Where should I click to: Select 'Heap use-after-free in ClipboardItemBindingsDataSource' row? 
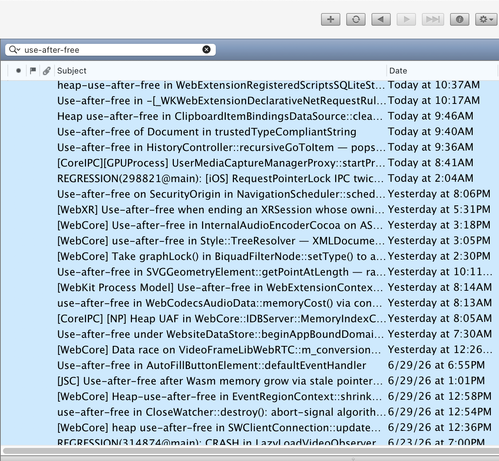coord(249,116)
